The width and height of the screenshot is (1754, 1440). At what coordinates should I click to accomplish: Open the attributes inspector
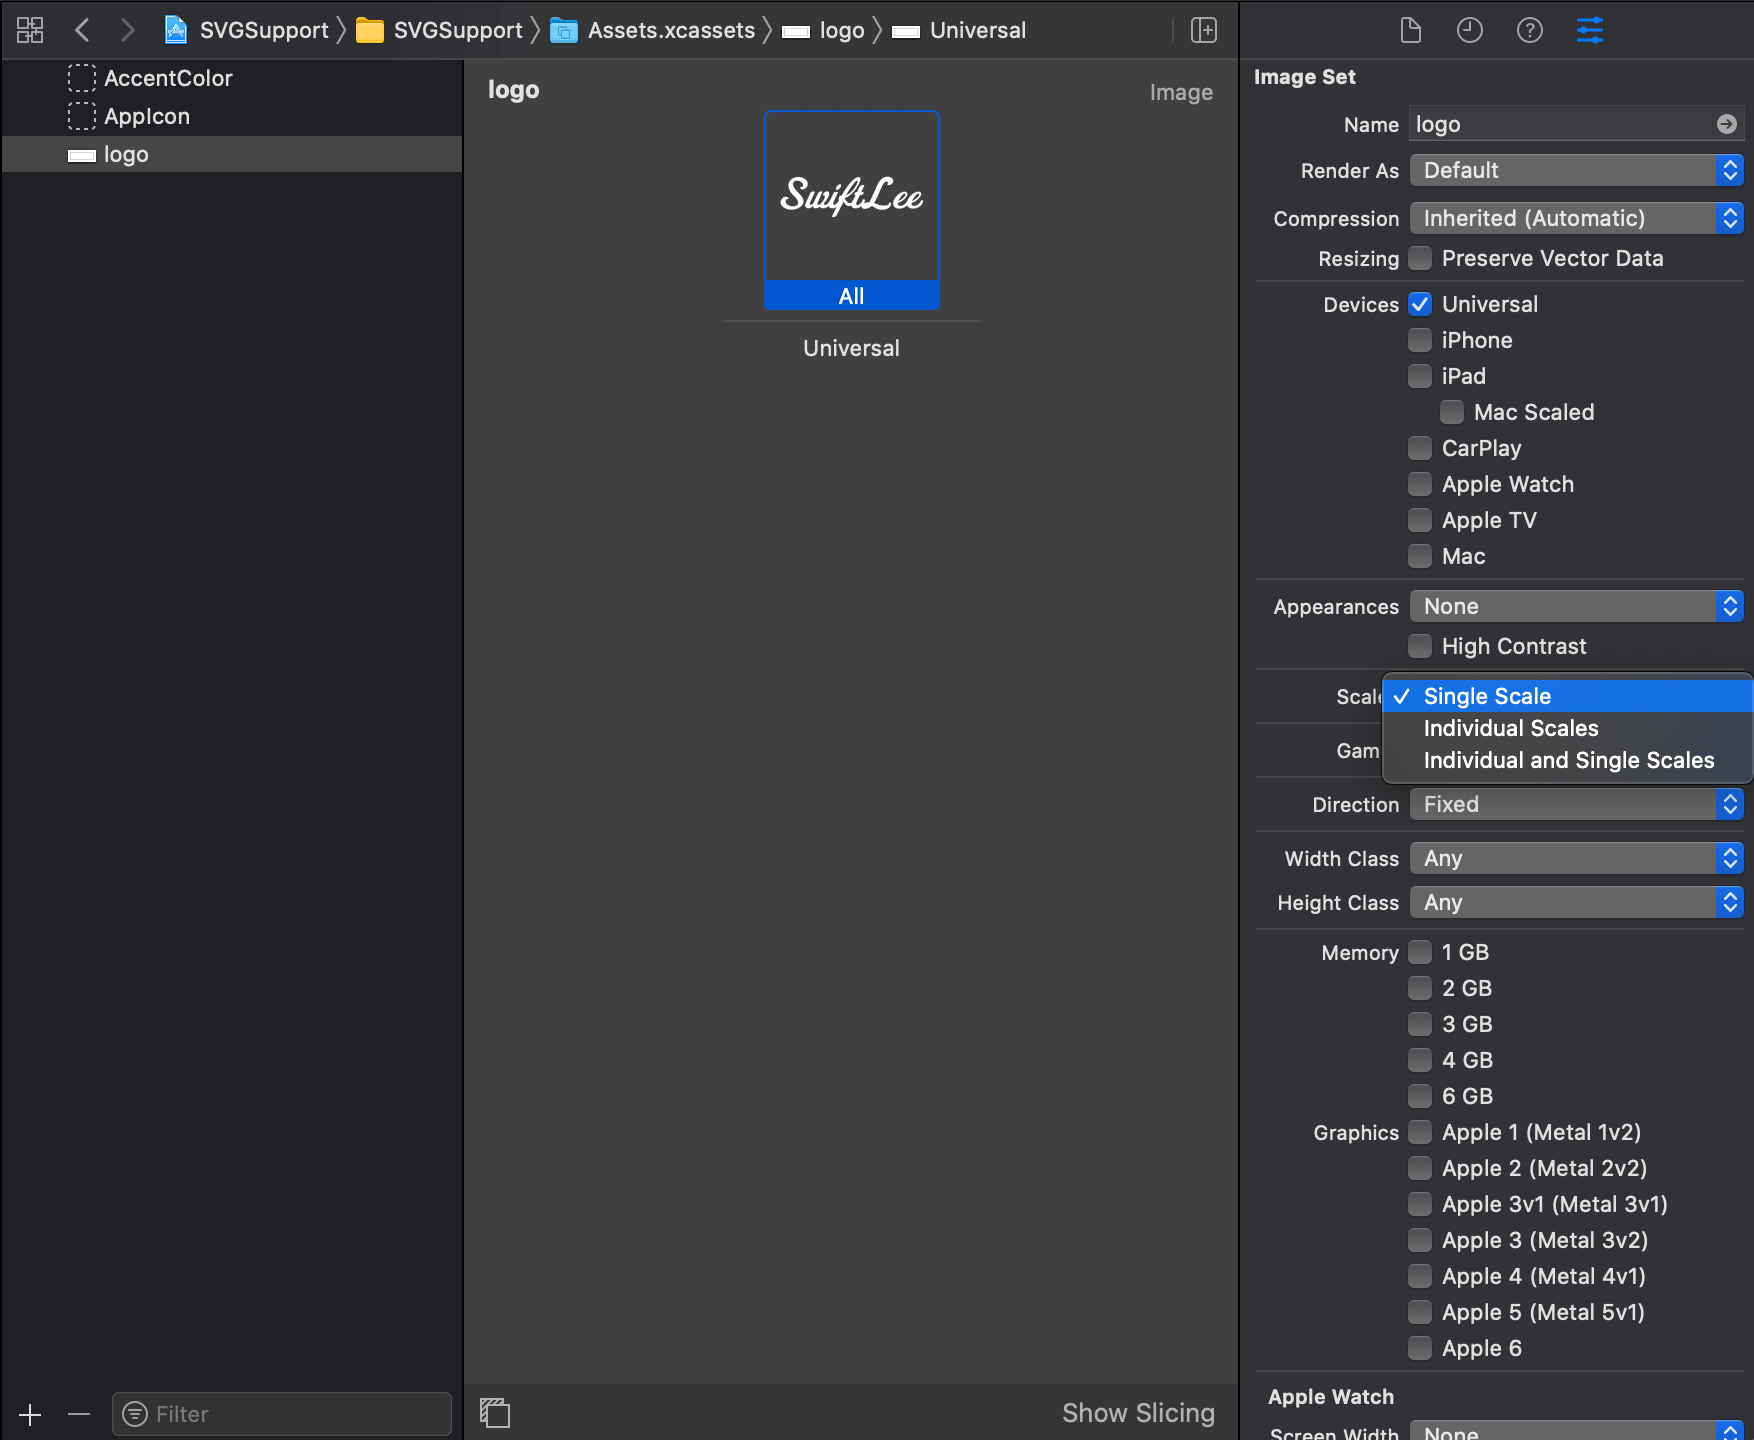click(x=1589, y=30)
